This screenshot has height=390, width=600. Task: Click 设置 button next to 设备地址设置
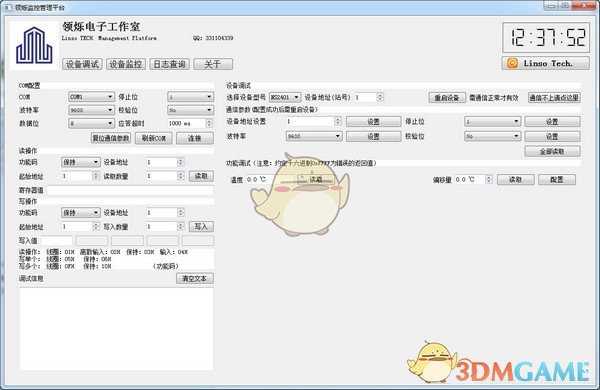click(x=373, y=122)
